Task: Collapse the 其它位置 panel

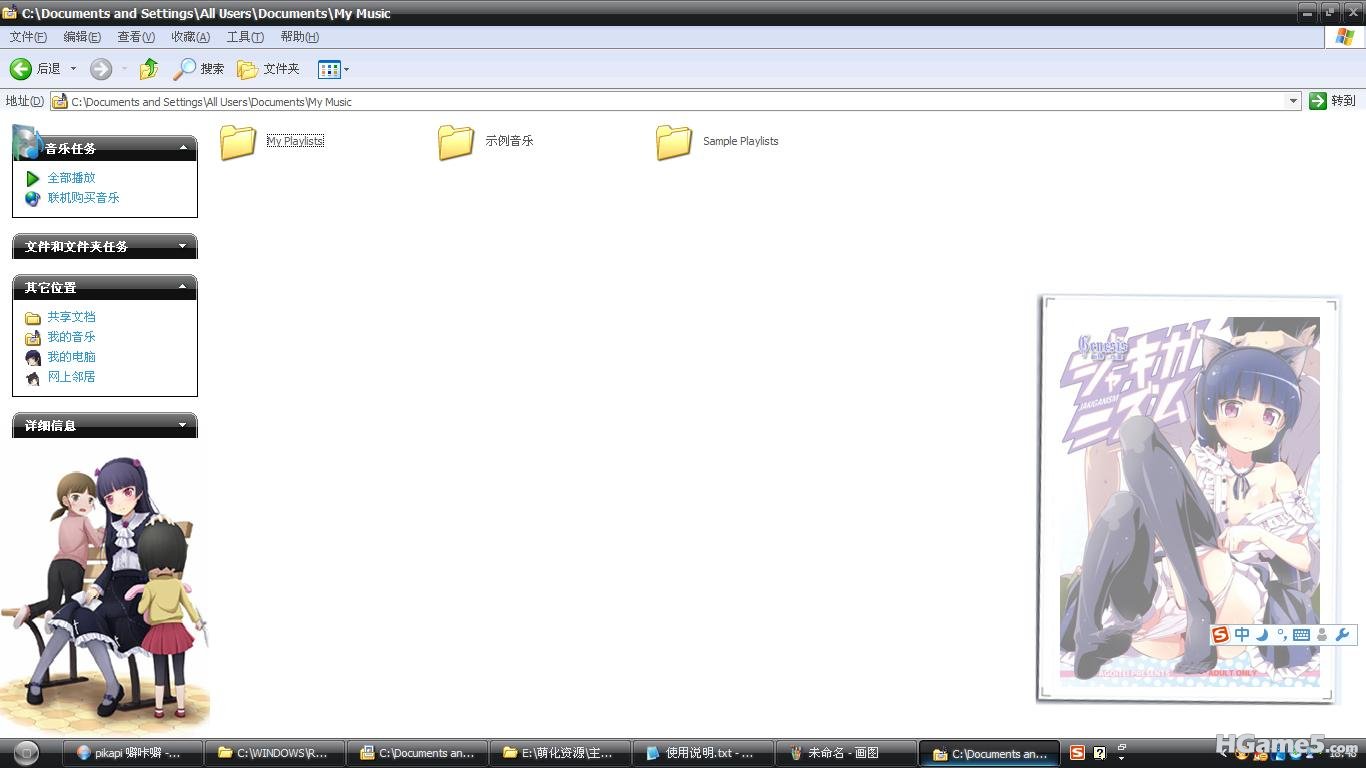Action: point(183,286)
